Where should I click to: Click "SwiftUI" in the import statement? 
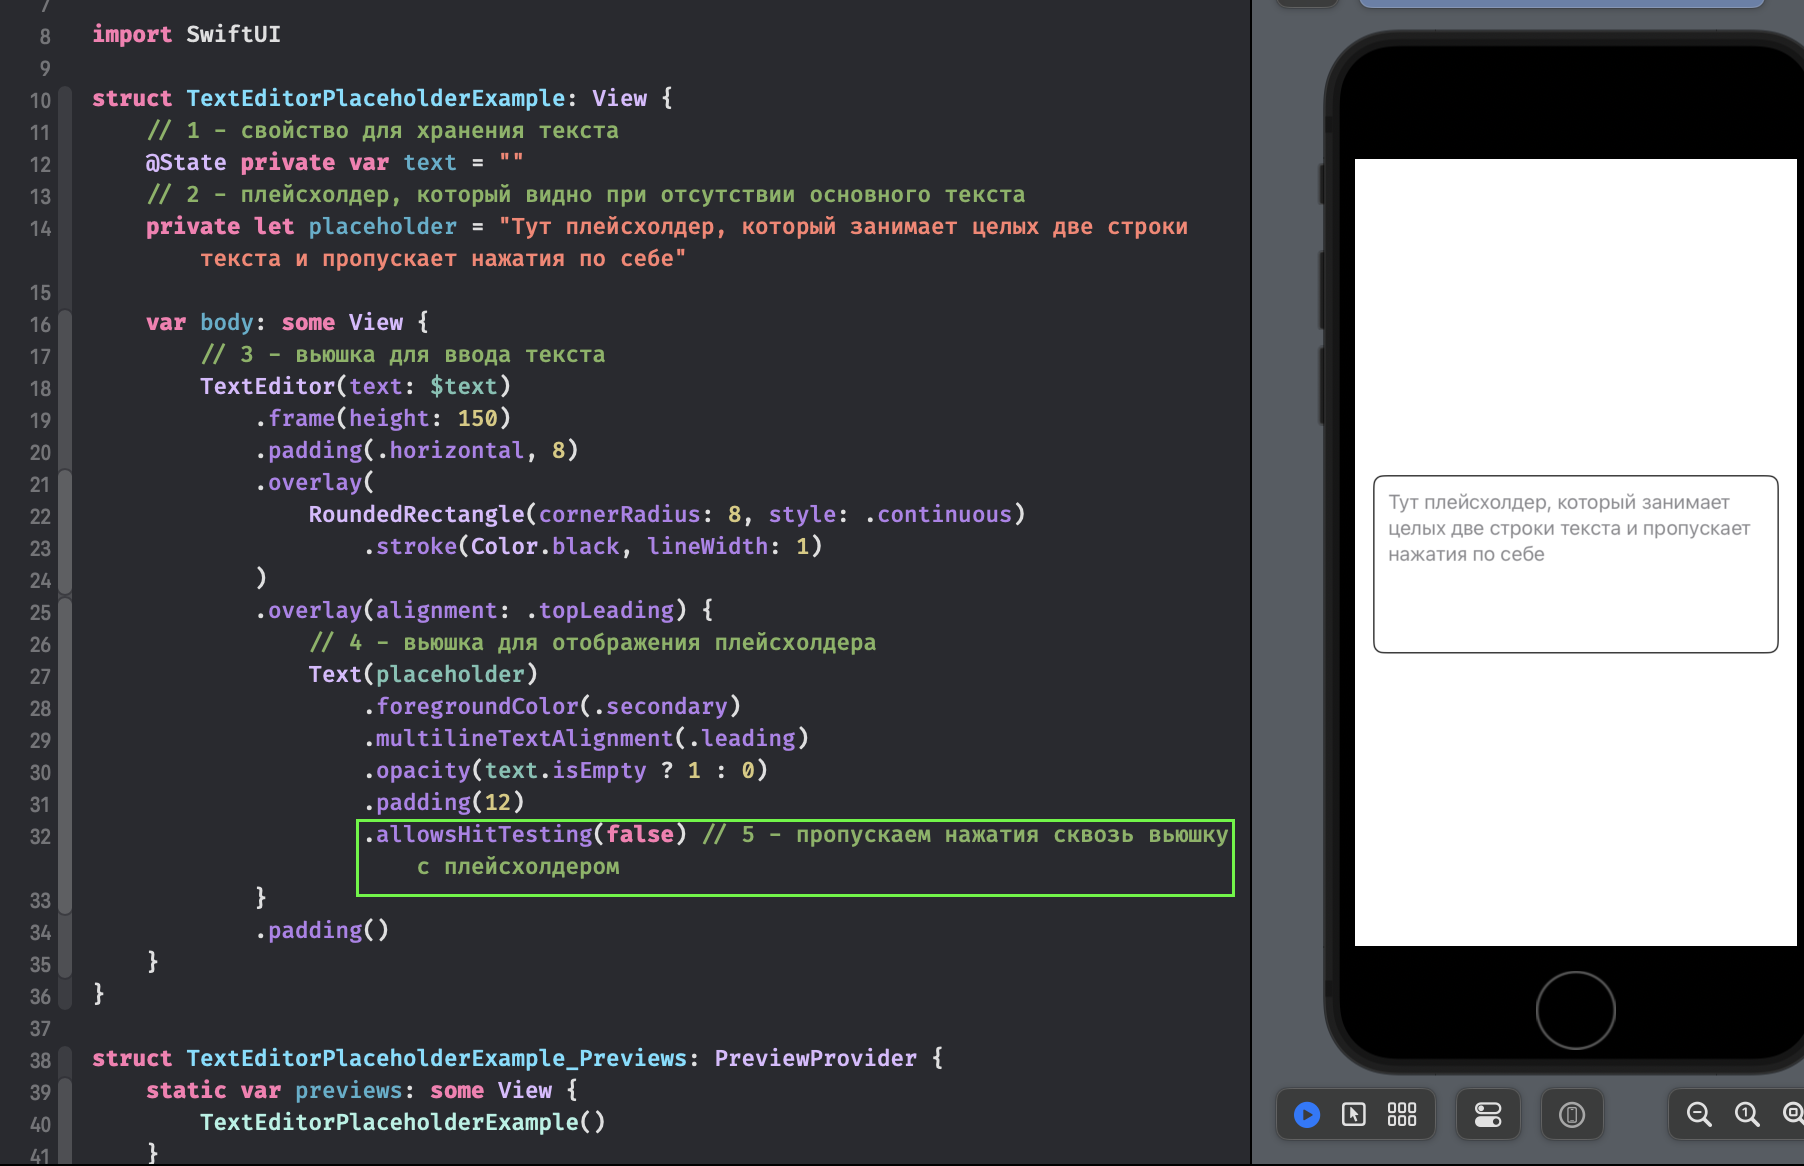tap(234, 34)
